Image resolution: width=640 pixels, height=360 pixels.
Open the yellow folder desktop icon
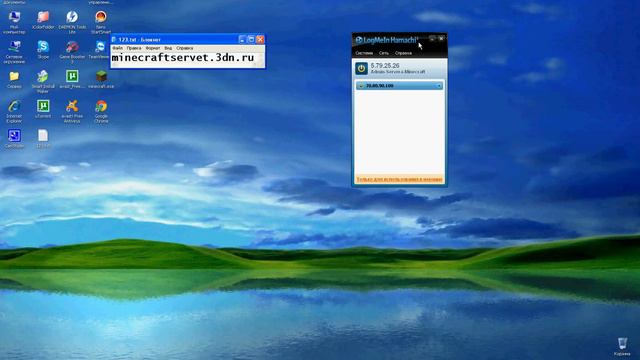pyautogui.click(x=14, y=76)
